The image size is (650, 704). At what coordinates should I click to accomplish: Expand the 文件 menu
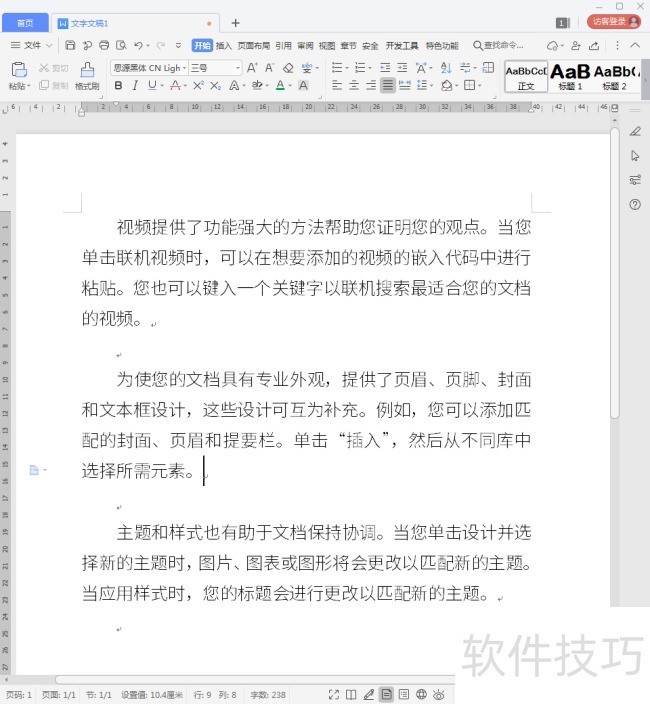coord(31,45)
